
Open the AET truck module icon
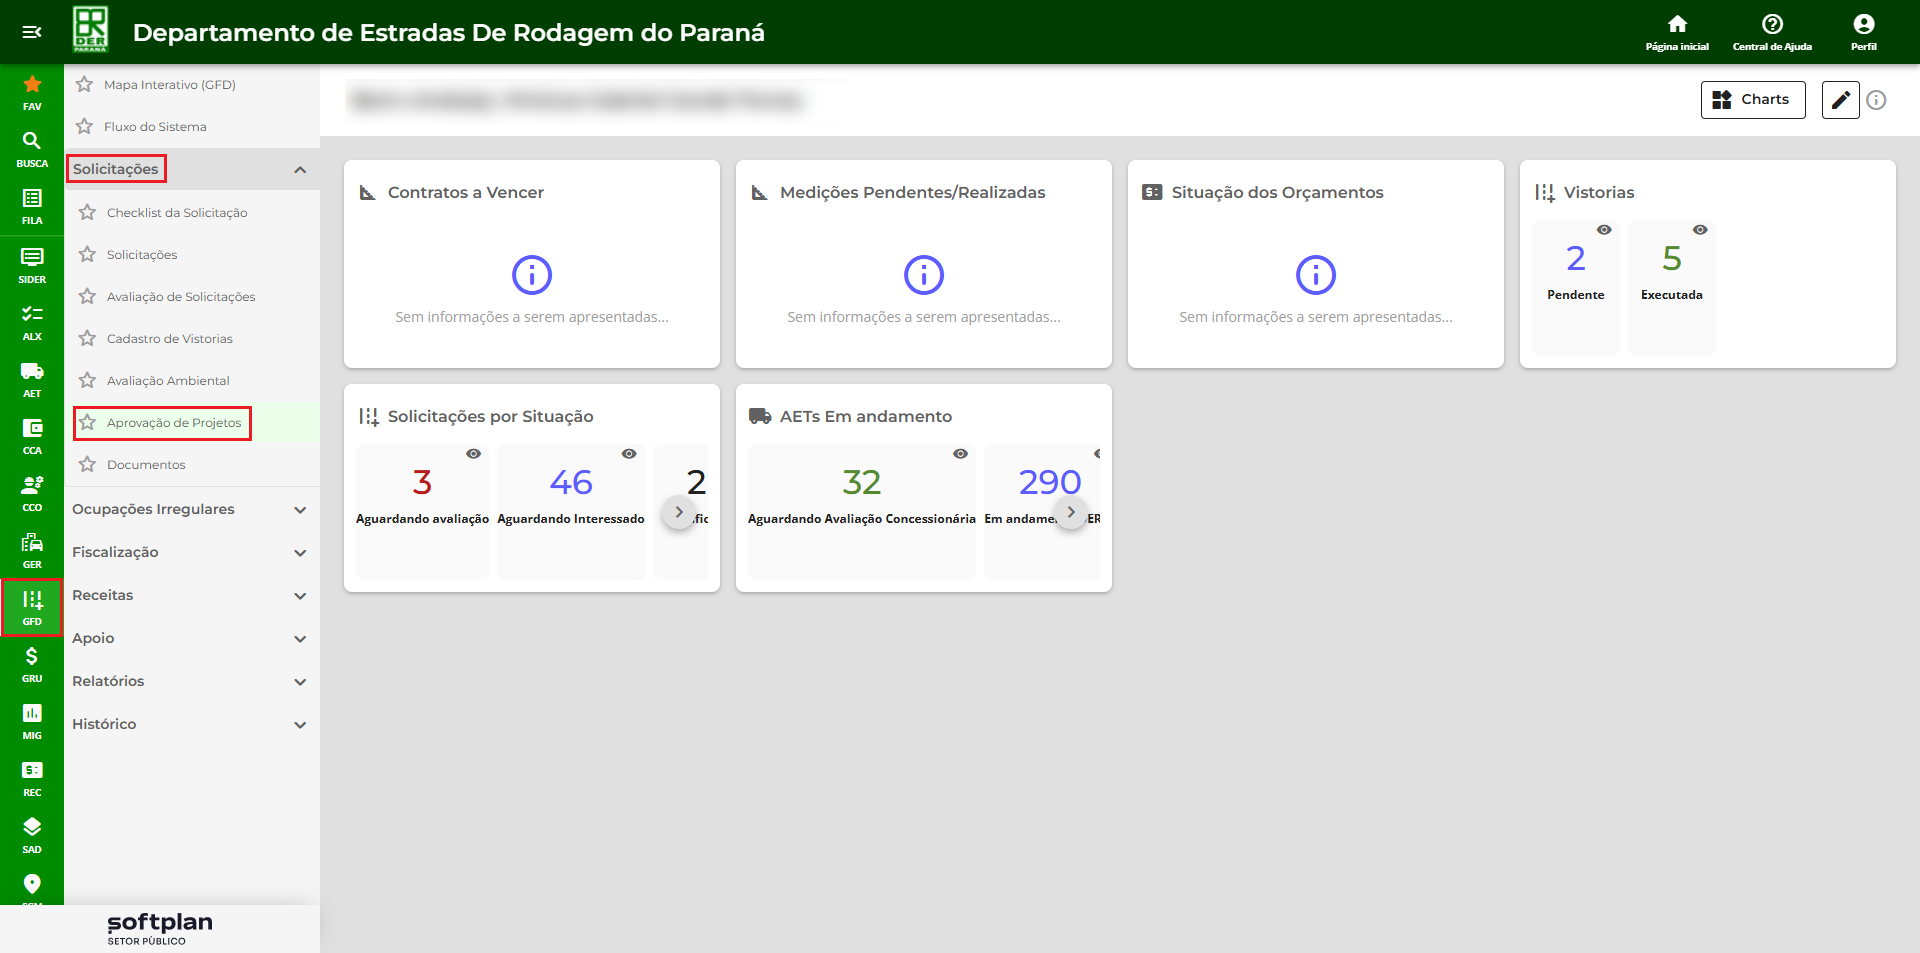[32, 377]
